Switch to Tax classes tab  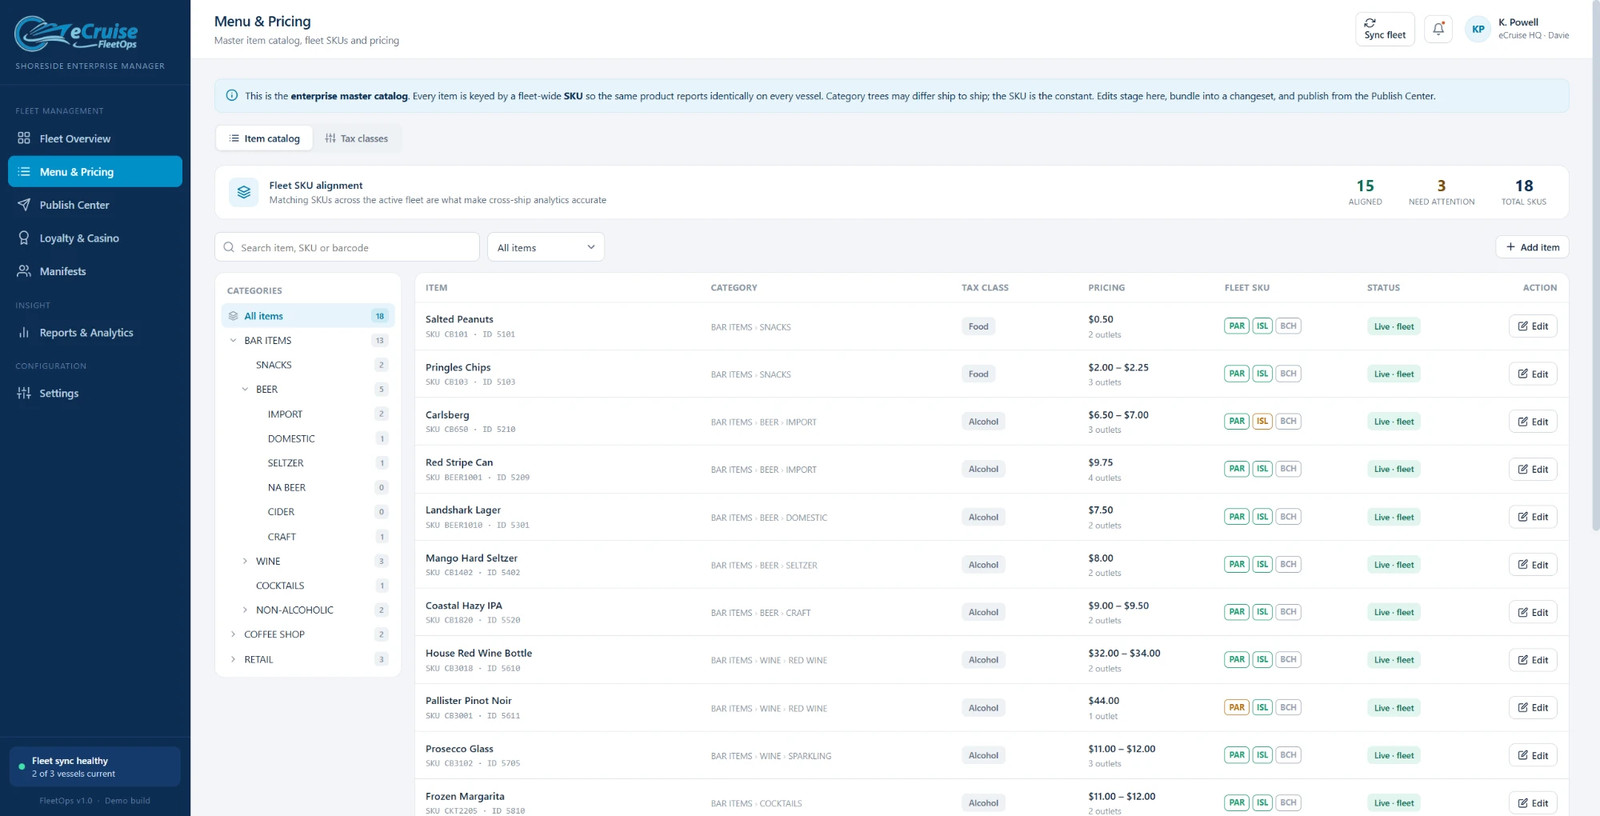pyautogui.click(x=357, y=138)
